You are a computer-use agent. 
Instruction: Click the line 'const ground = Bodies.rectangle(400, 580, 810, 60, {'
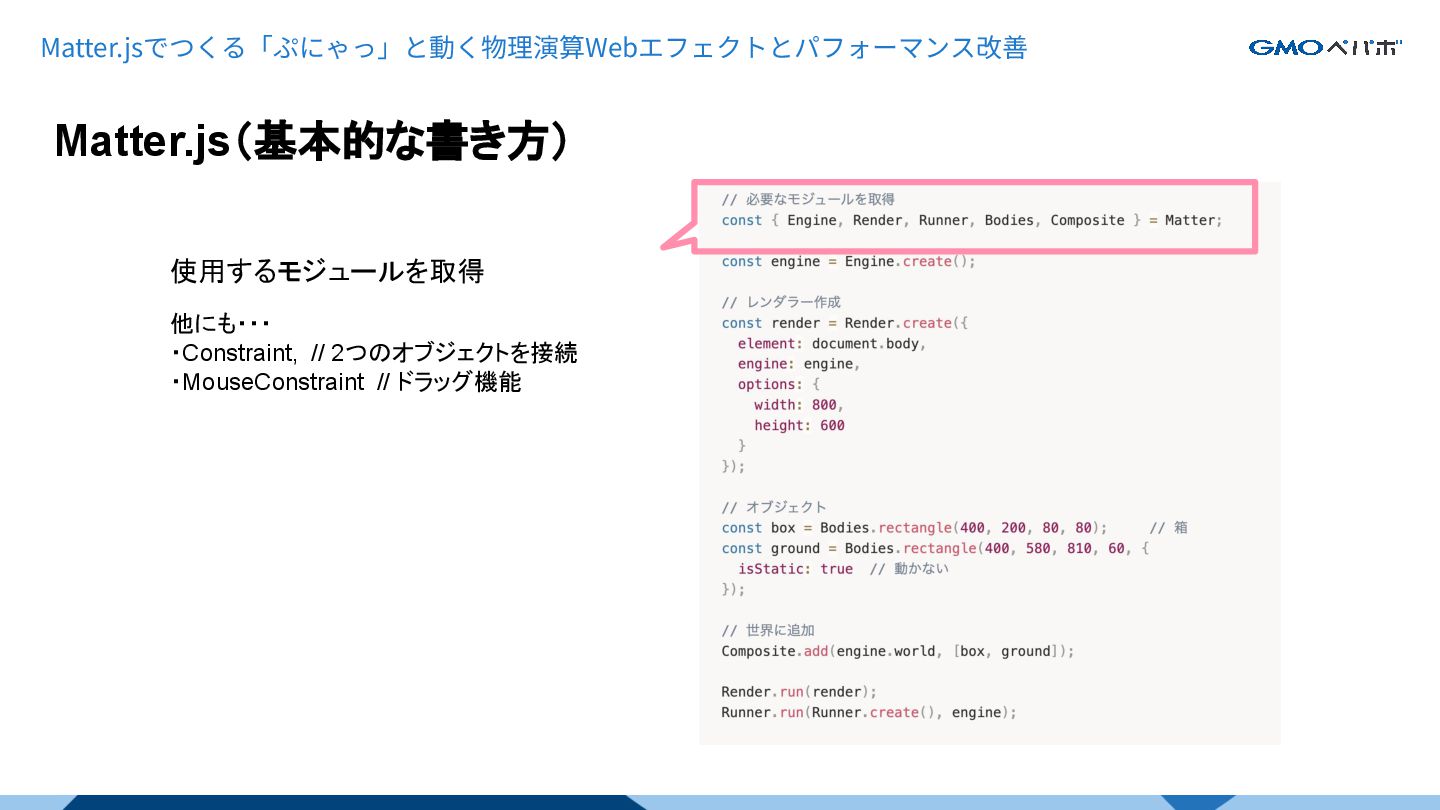[x=936, y=548]
